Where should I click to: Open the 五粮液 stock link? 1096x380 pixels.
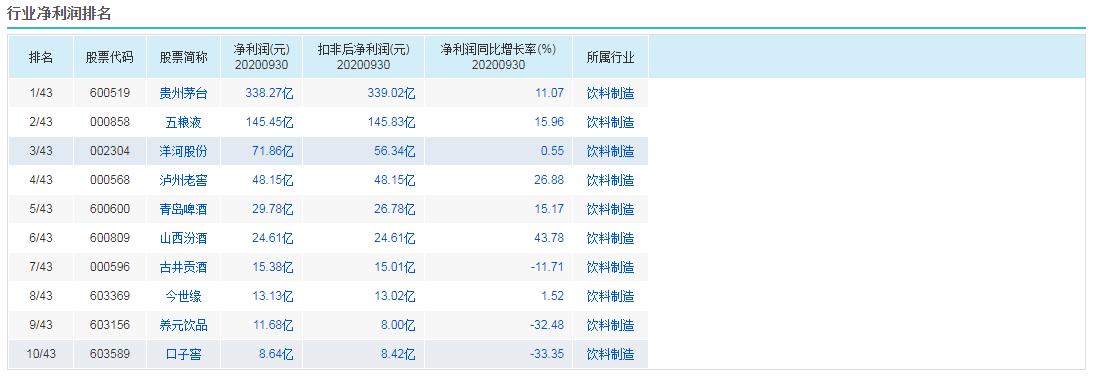point(183,122)
